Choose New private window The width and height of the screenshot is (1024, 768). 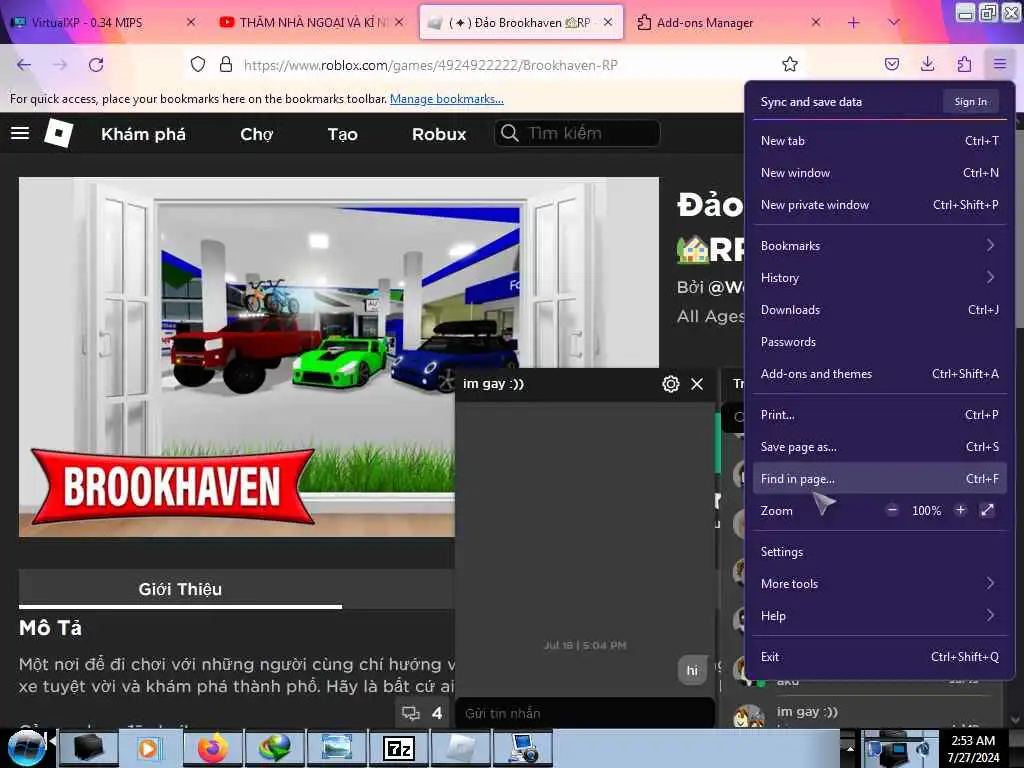pyautogui.click(x=879, y=204)
